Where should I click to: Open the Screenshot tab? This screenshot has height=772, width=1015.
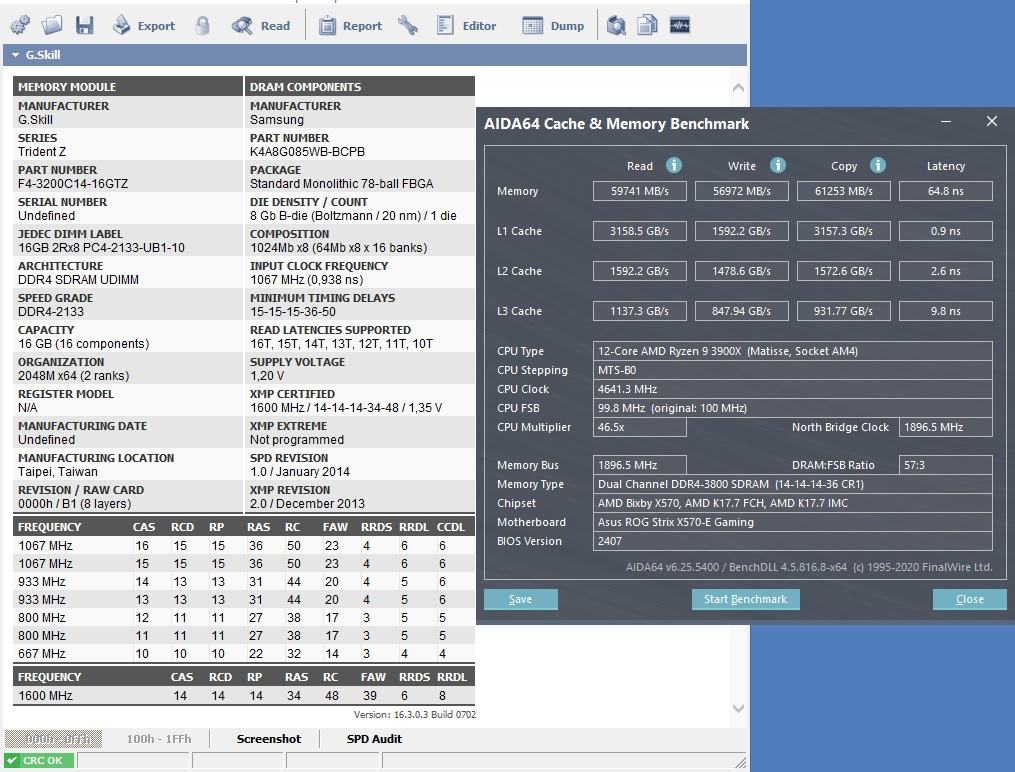click(269, 739)
